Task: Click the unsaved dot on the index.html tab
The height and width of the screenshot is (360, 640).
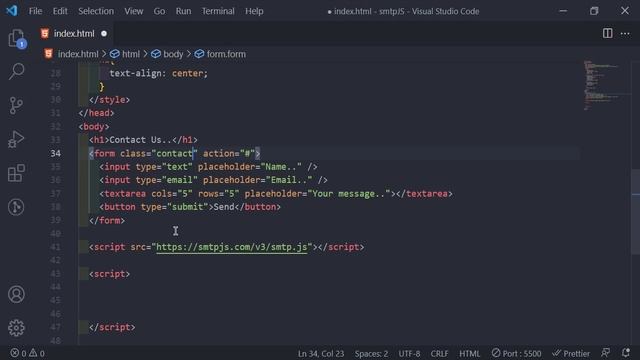Action: [104, 33]
